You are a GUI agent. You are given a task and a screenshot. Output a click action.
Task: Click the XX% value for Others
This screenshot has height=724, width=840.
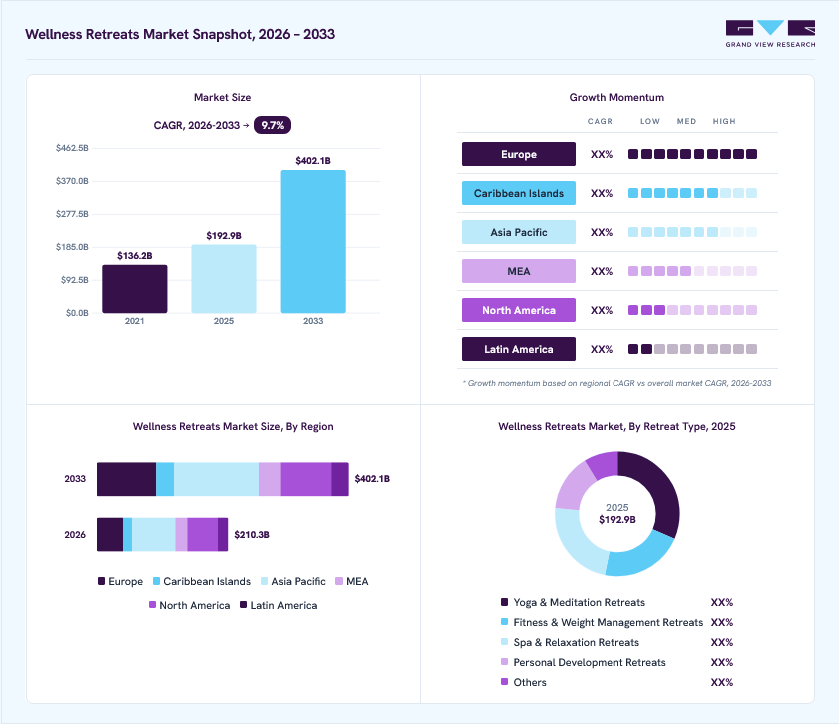click(x=722, y=682)
